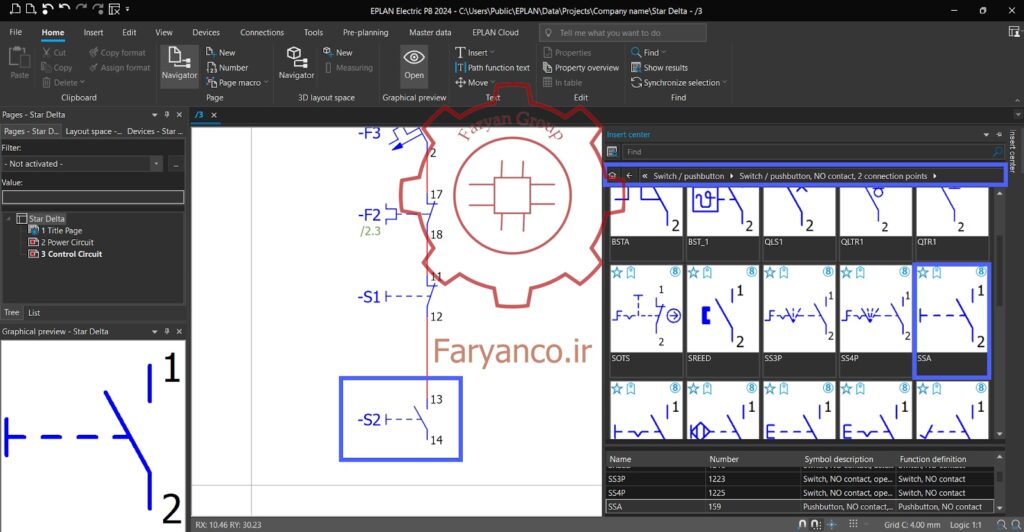The height and width of the screenshot is (532, 1024).
Task: Open the Insert center panel menu arrow
Action: 986,134
